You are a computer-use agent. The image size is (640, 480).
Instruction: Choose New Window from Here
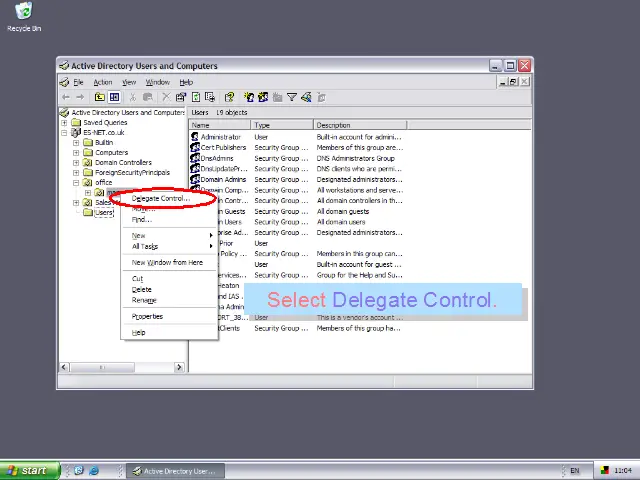point(169,262)
